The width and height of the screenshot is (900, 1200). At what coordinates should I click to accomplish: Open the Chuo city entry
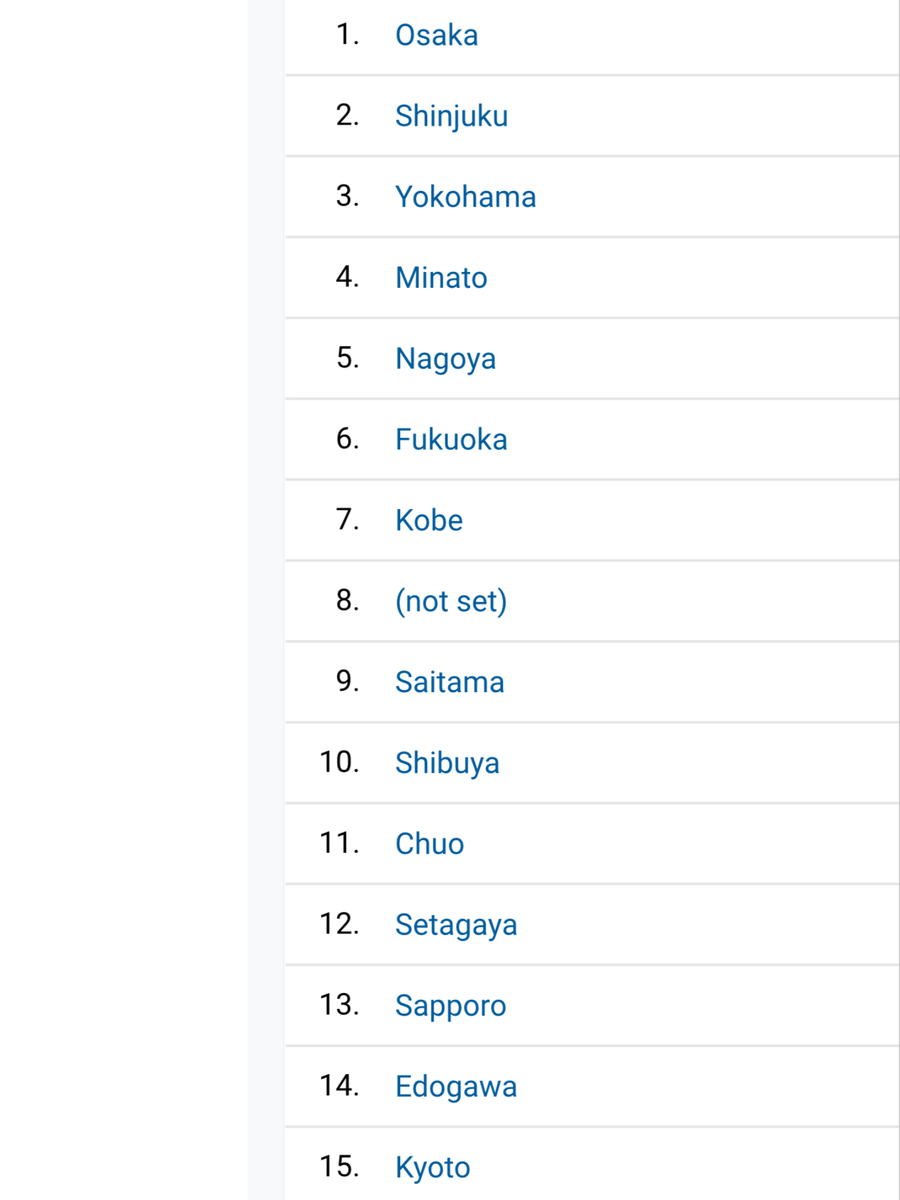tap(429, 844)
